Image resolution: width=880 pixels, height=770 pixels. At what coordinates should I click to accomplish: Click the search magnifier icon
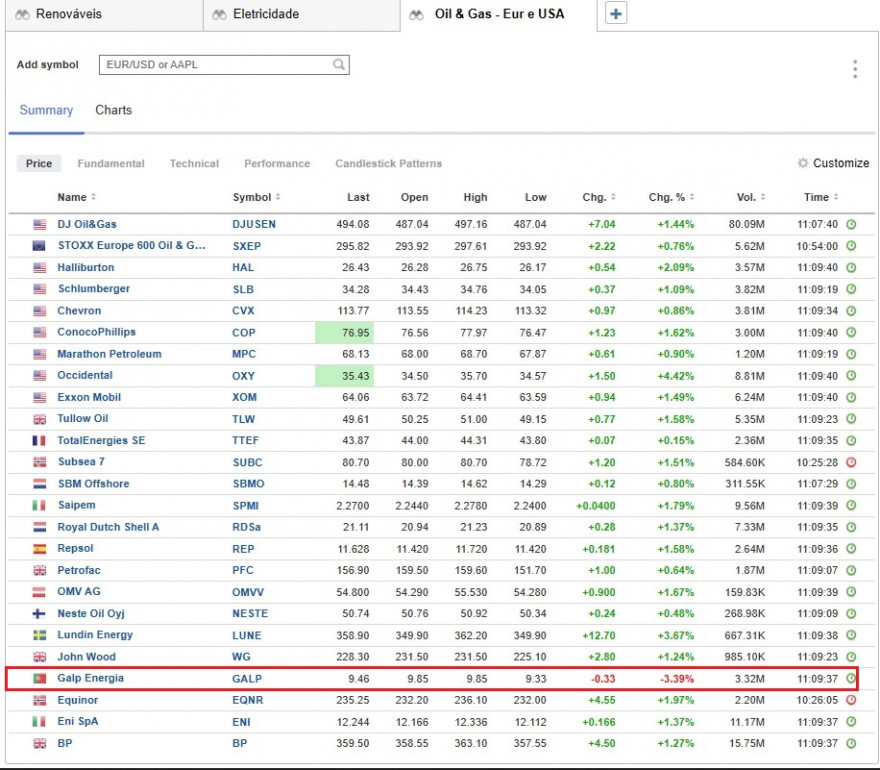[x=338, y=65]
